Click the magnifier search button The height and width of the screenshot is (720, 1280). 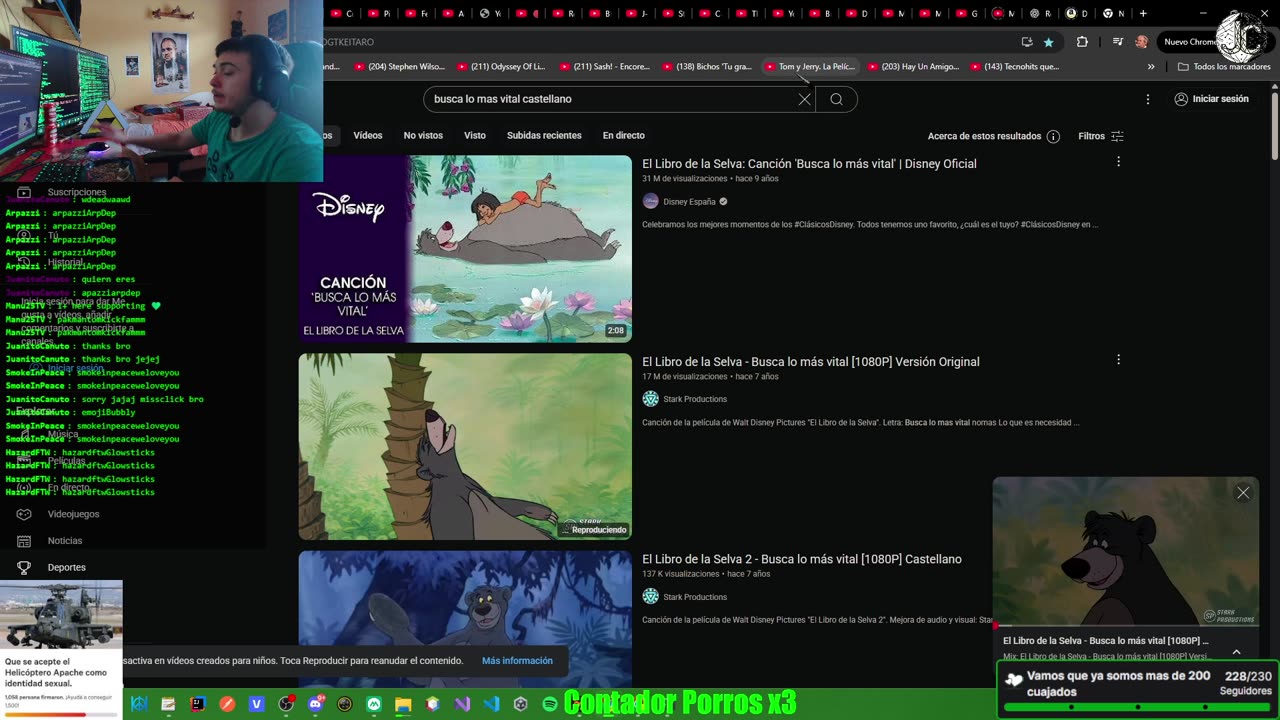pos(837,99)
